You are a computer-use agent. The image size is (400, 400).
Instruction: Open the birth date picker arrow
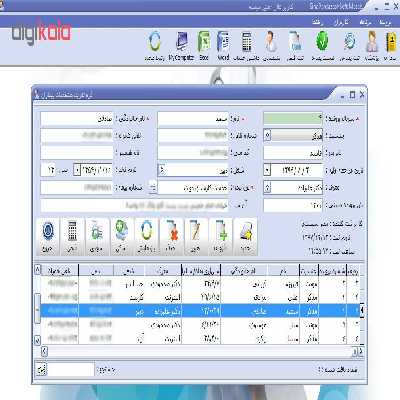pos(77,170)
